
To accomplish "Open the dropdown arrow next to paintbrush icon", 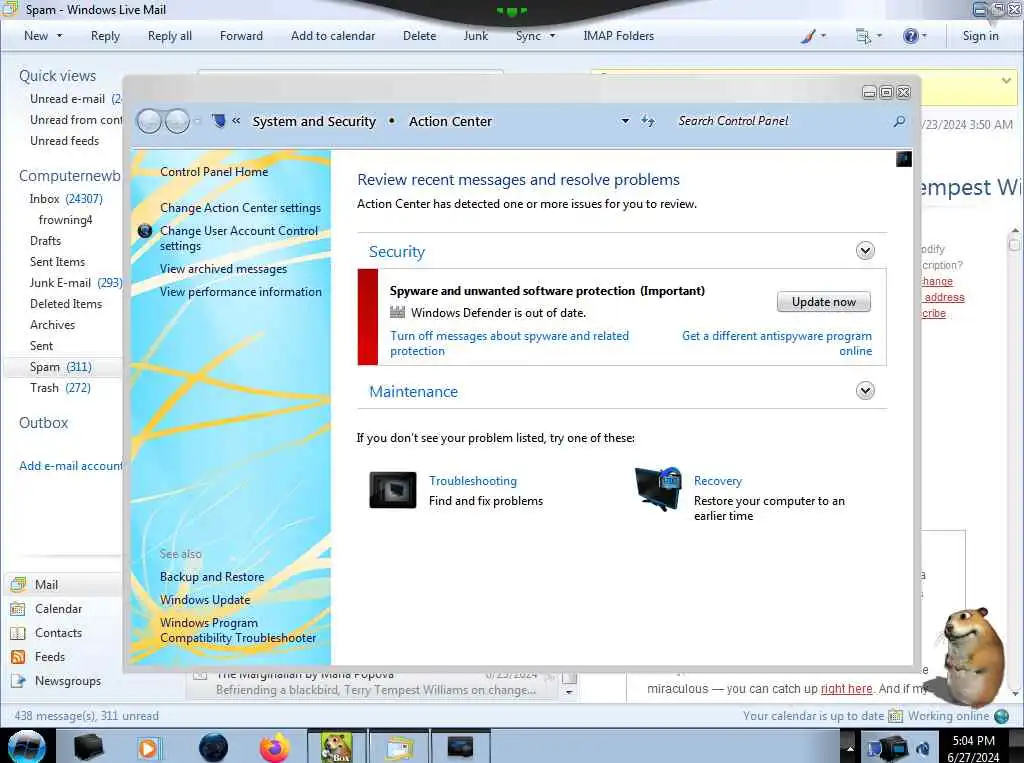I will (x=823, y=36).
